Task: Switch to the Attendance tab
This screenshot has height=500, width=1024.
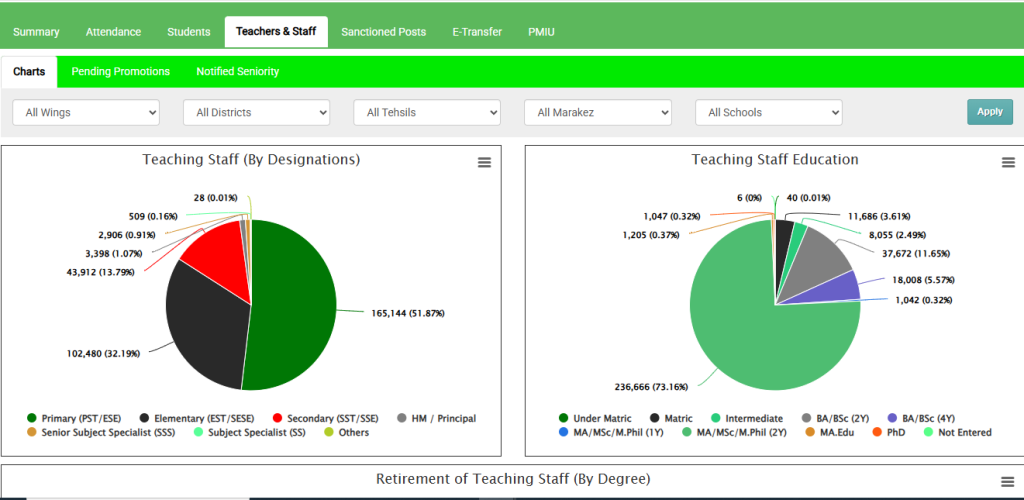Action: click(x=113, y=32)
